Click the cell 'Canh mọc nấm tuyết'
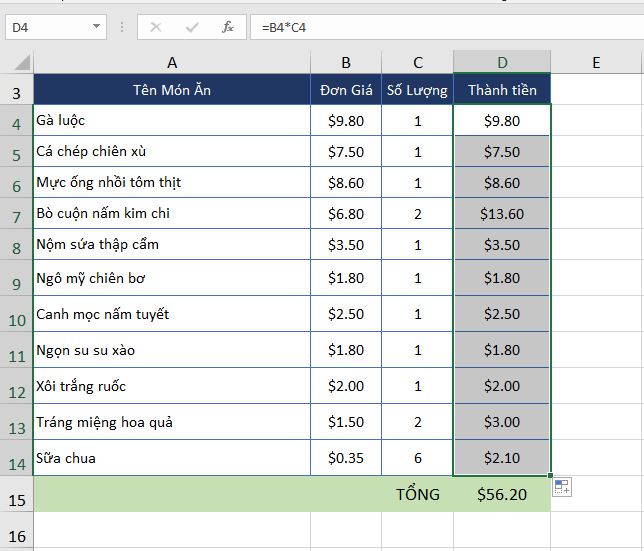This screenshot has width=644, height=551. click(x=172, y=314)
